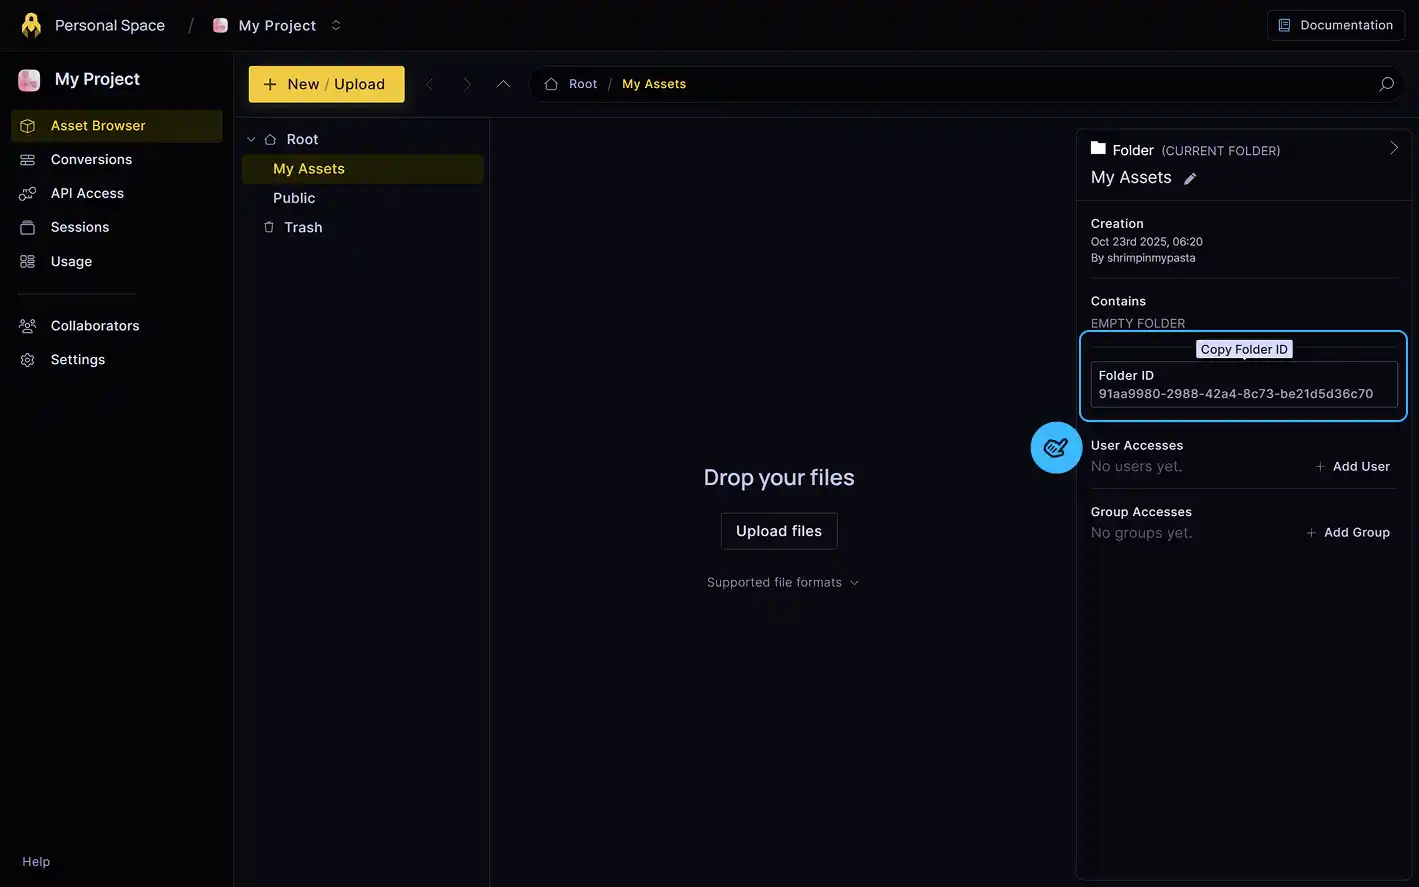Click the New / Upload button

tap(326, 84)
